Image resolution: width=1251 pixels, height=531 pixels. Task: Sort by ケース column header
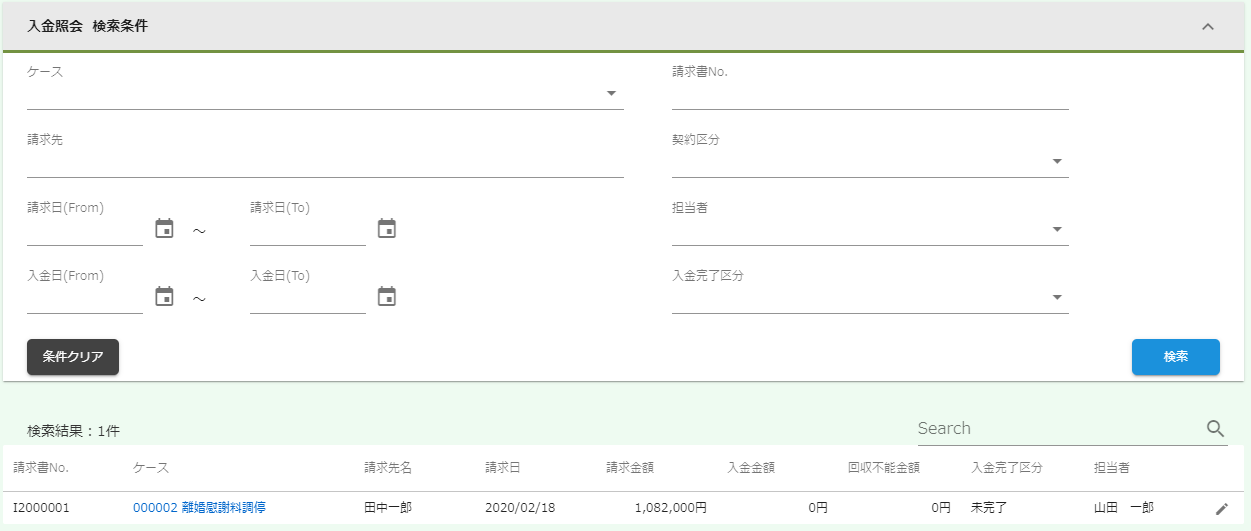click(x=151, y=468)
